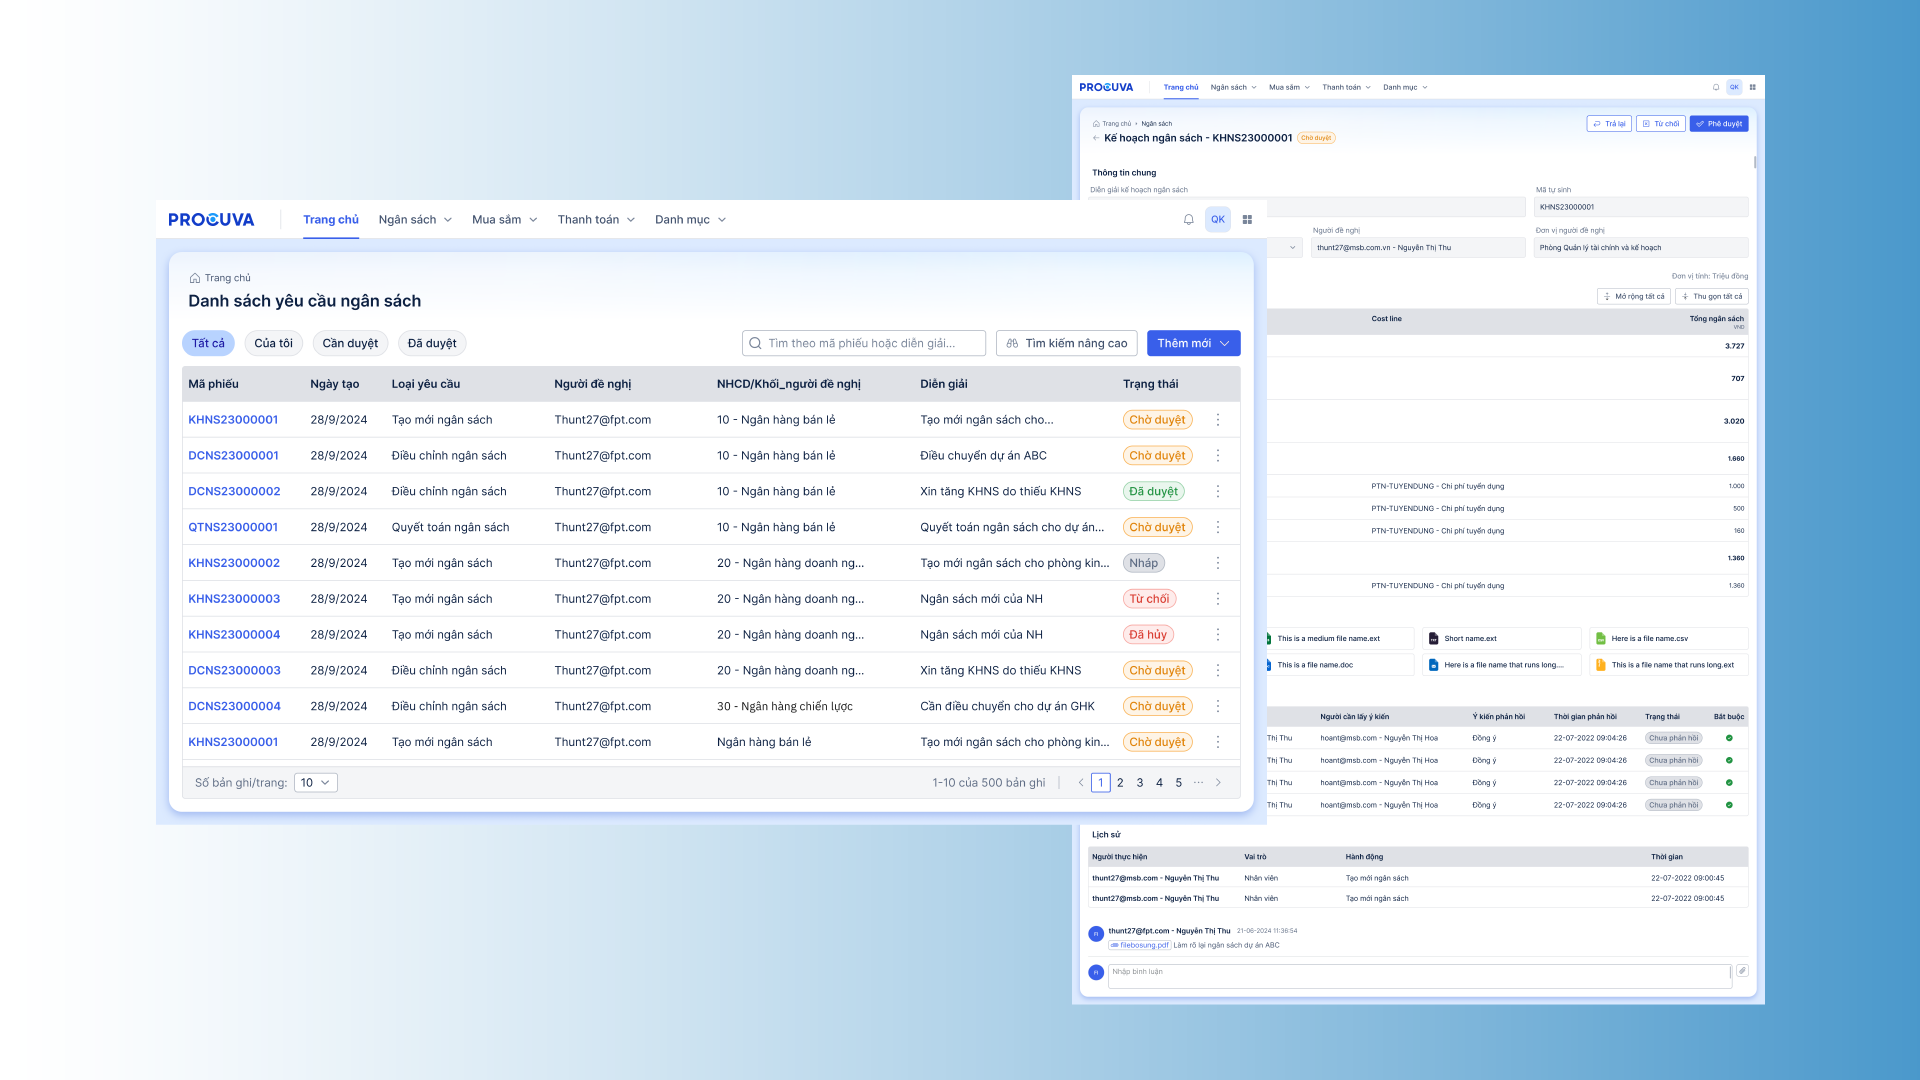
Task: Expand the Thanh toán menu in front window
Action: [x=596, y=220]
